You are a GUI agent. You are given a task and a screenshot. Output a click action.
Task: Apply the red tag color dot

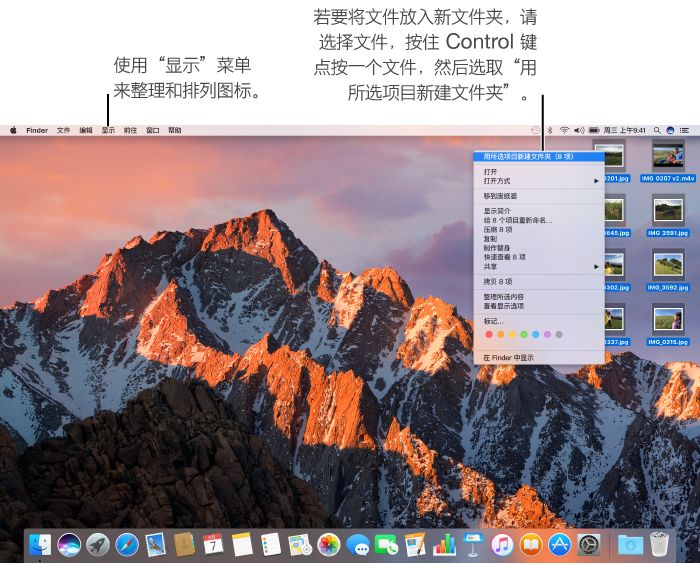pos(489,334)
